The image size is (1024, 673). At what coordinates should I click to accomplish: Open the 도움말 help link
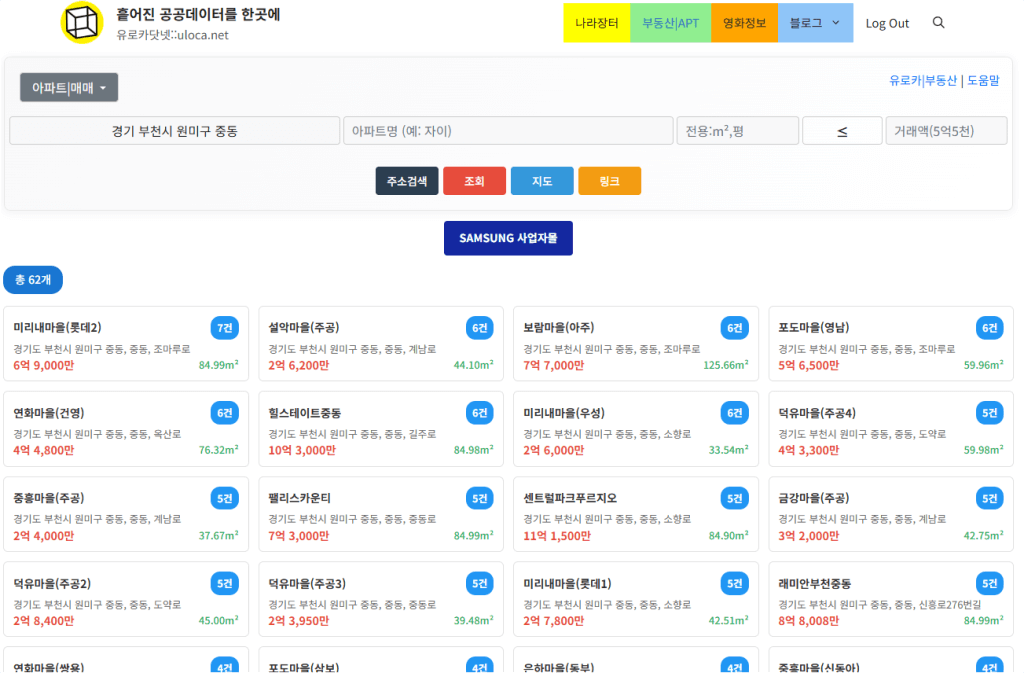(983, 80)
